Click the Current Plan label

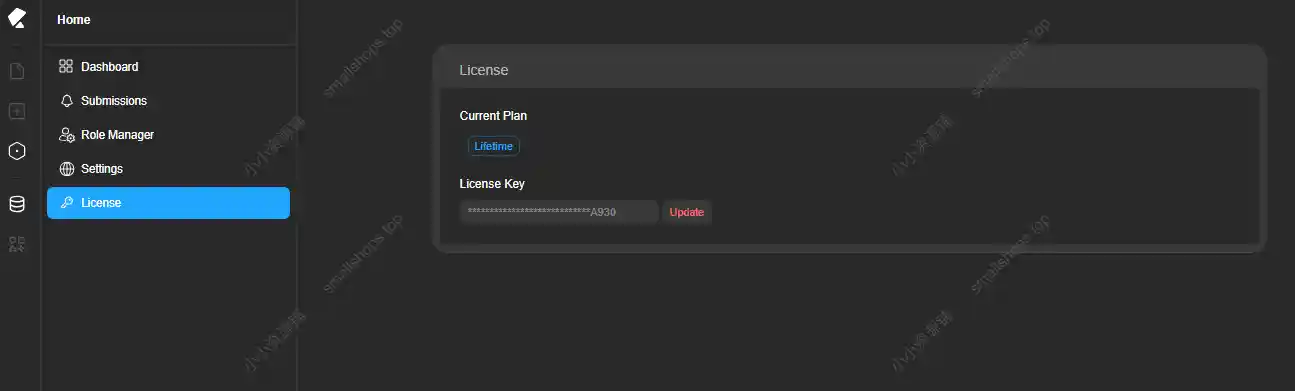coord(493,116)
